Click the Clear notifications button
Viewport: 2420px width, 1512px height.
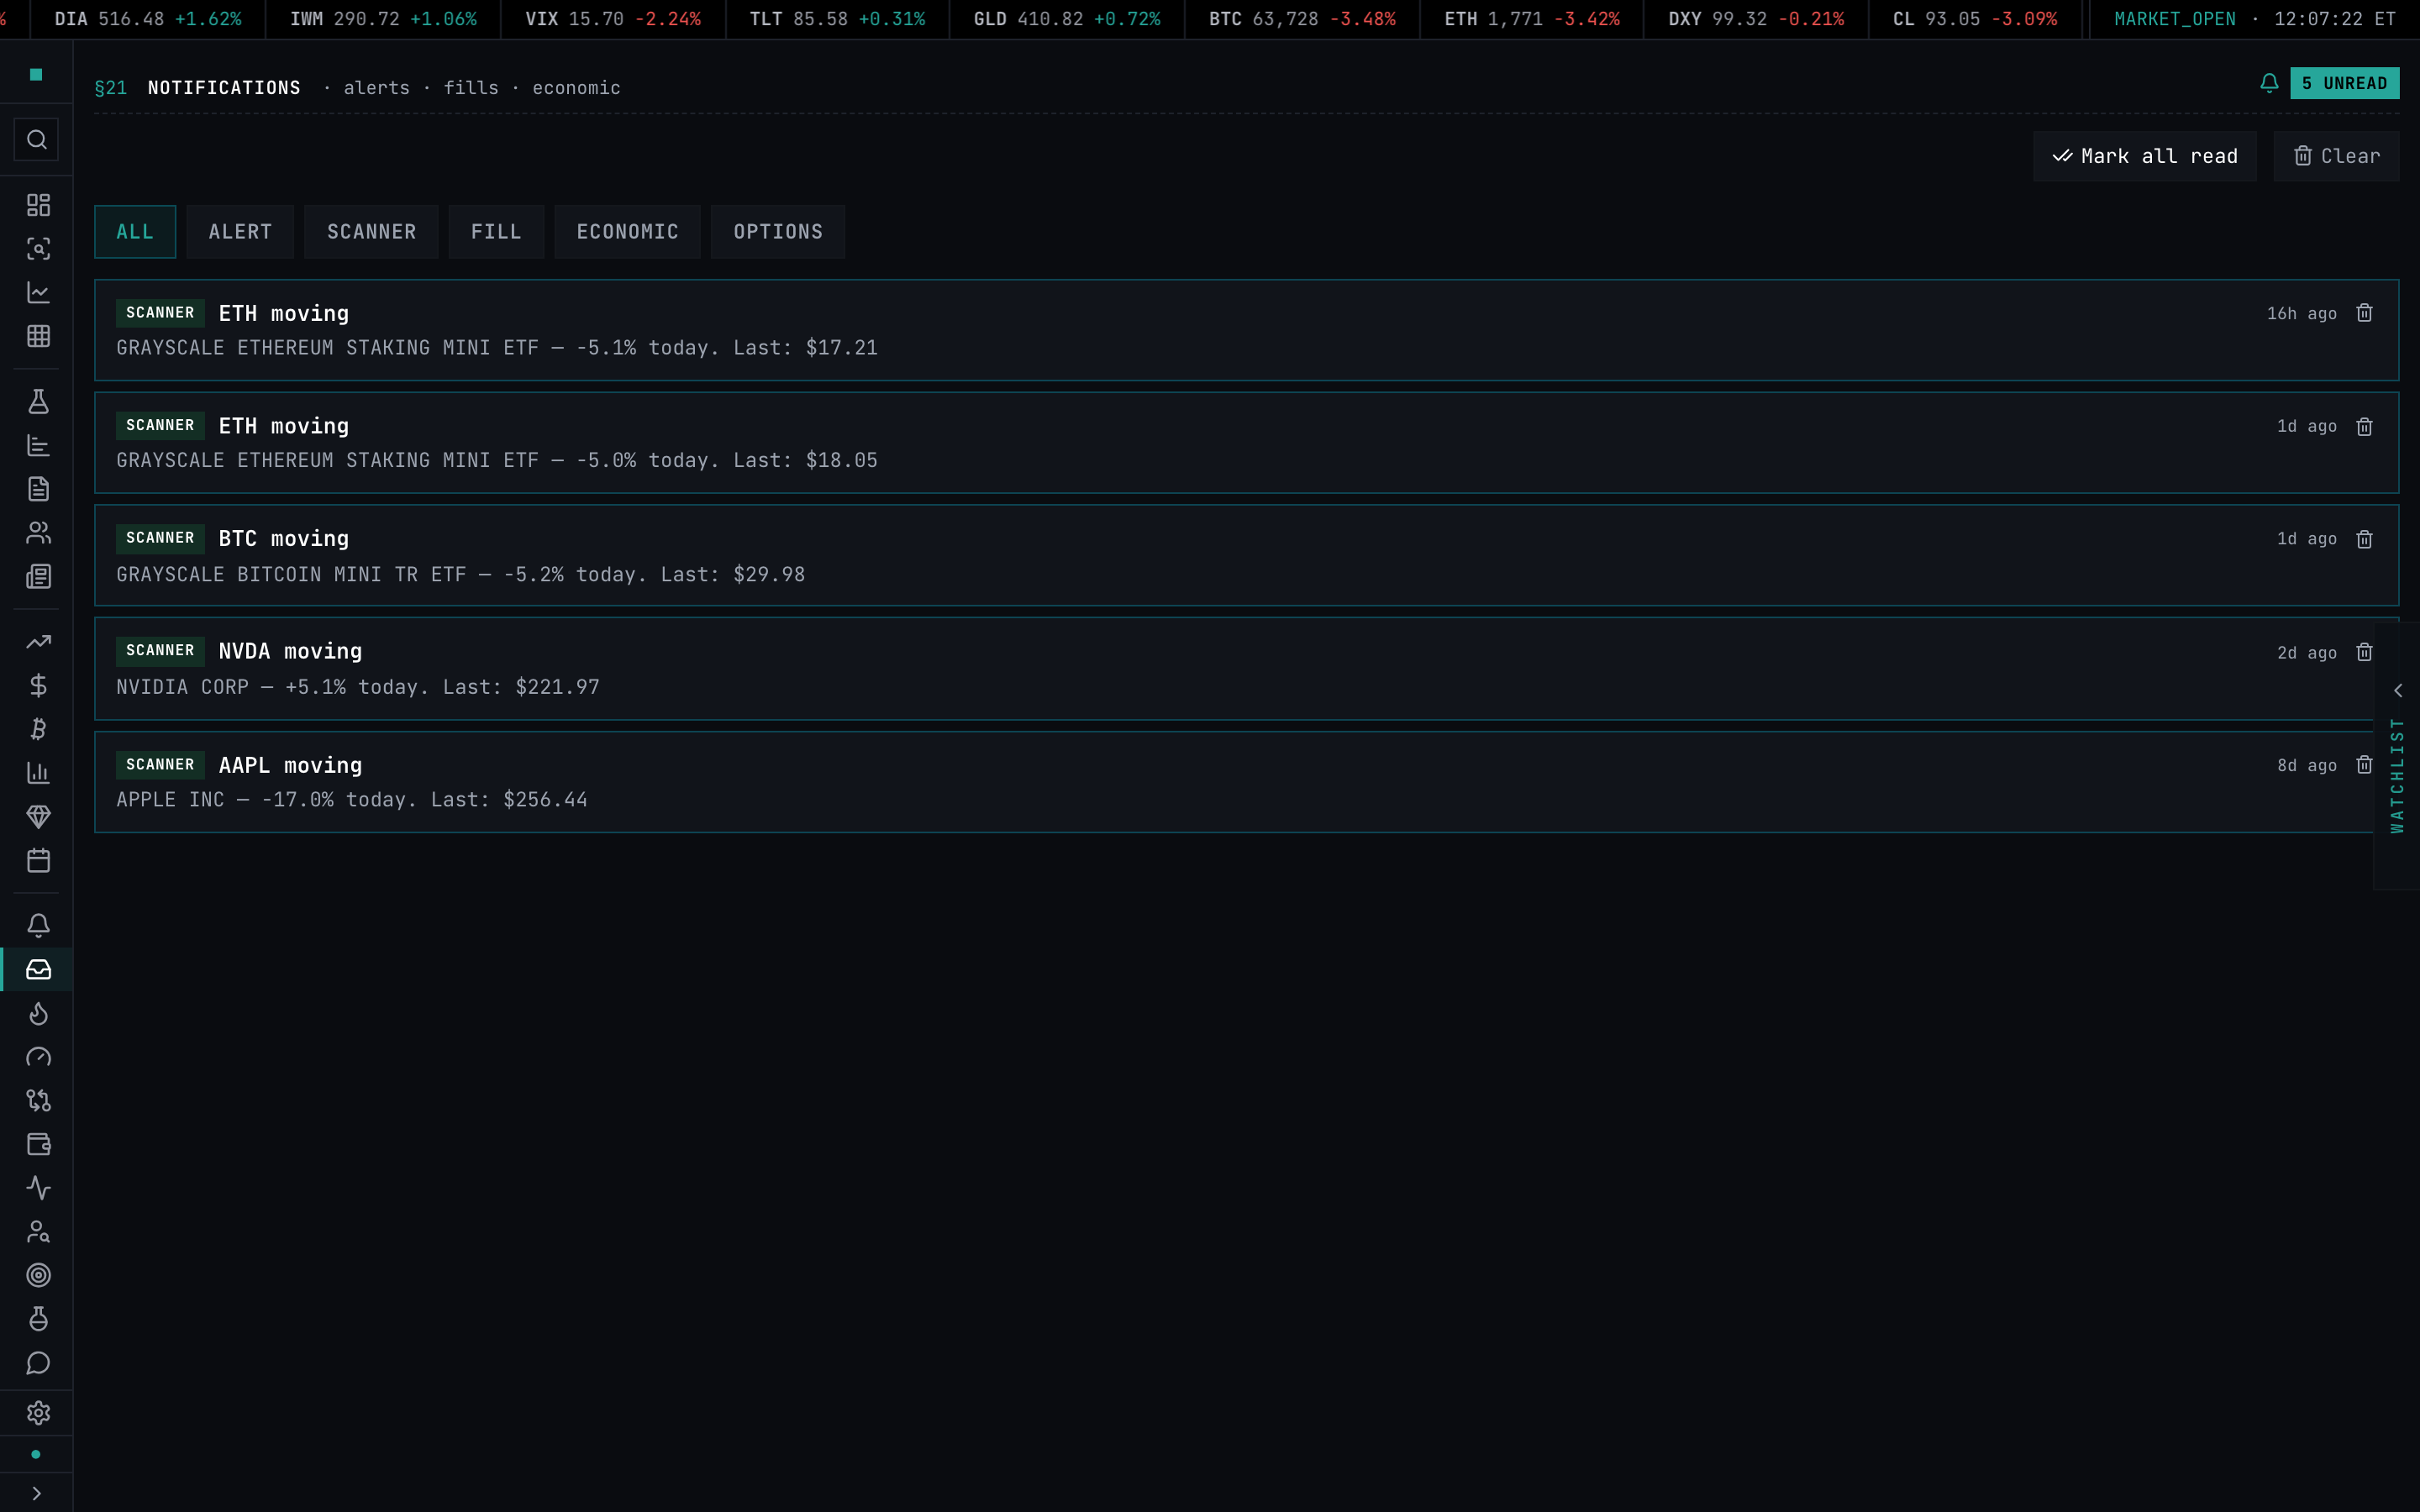coord(2336,156)
